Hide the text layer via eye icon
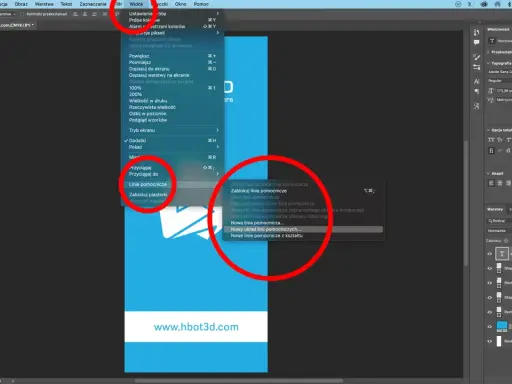The image size is (512, 384). 490,254
